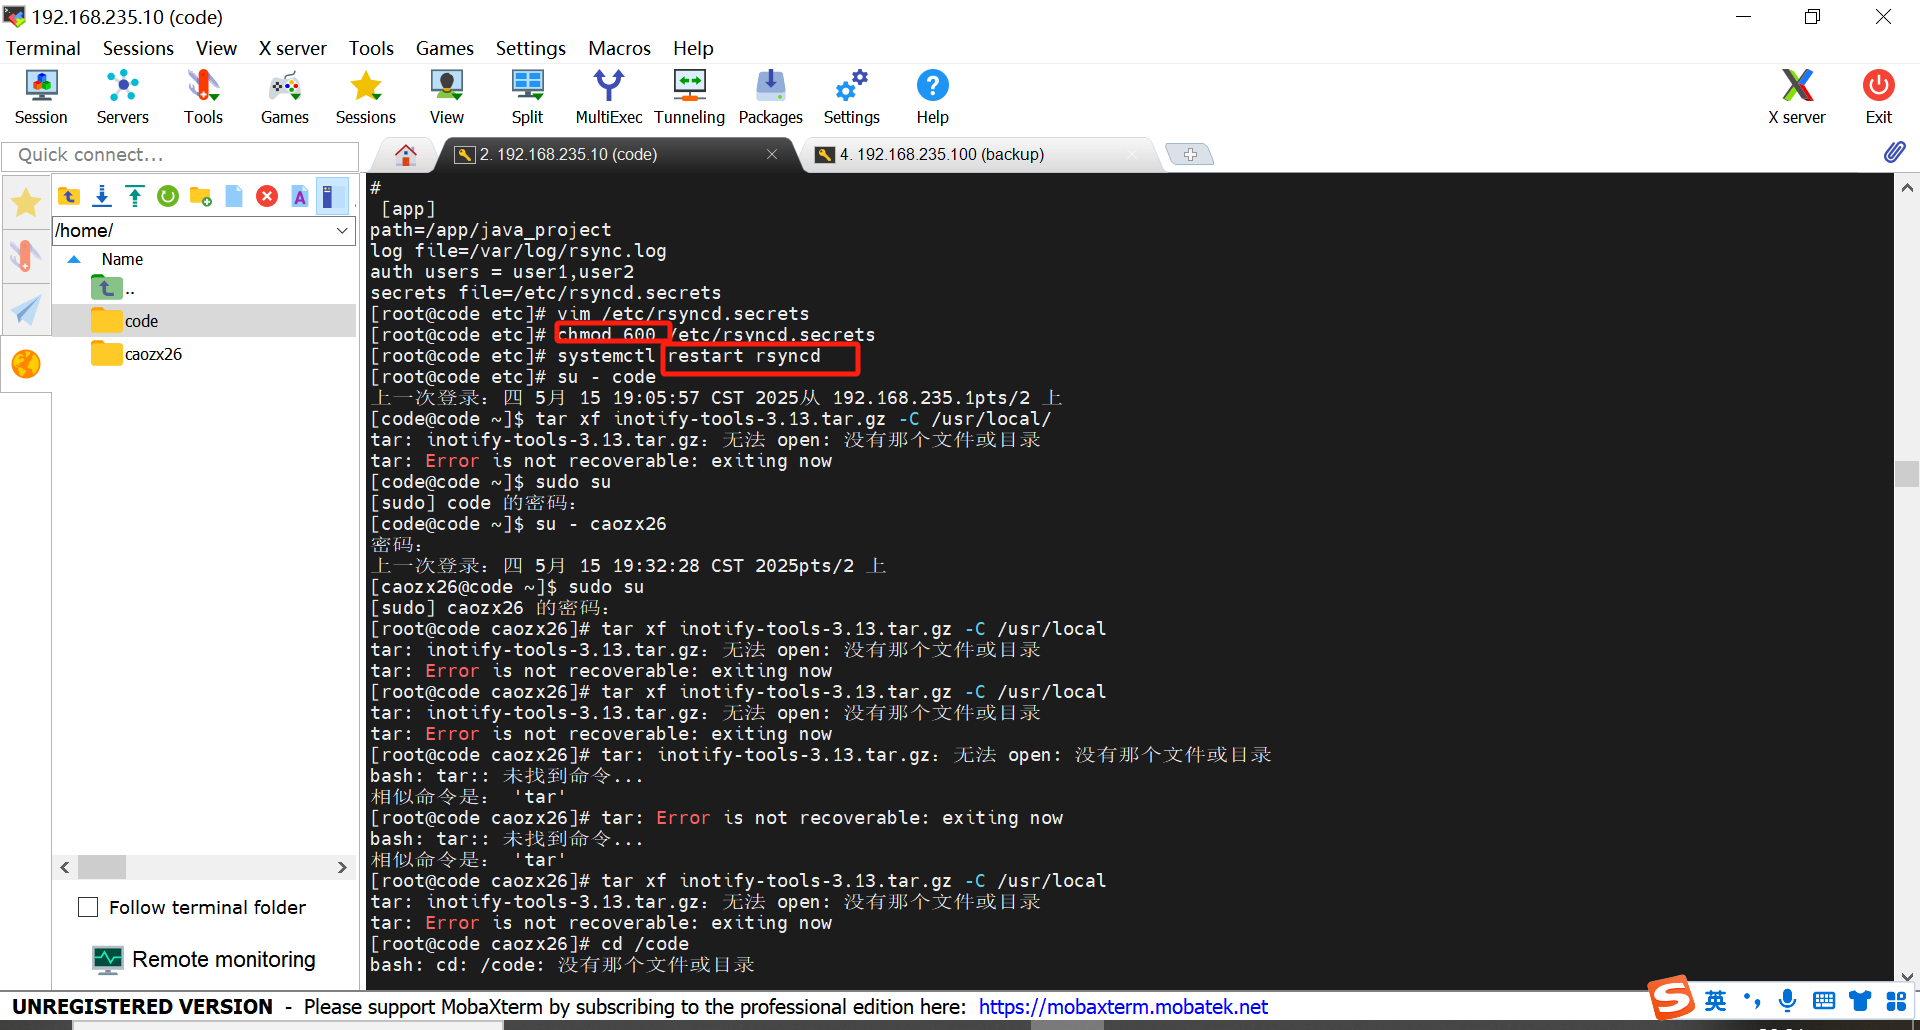Click the terminal panel icon in SFTP toolbar
Viewport: 1920px width, 1030px height.
click(331, 196)
